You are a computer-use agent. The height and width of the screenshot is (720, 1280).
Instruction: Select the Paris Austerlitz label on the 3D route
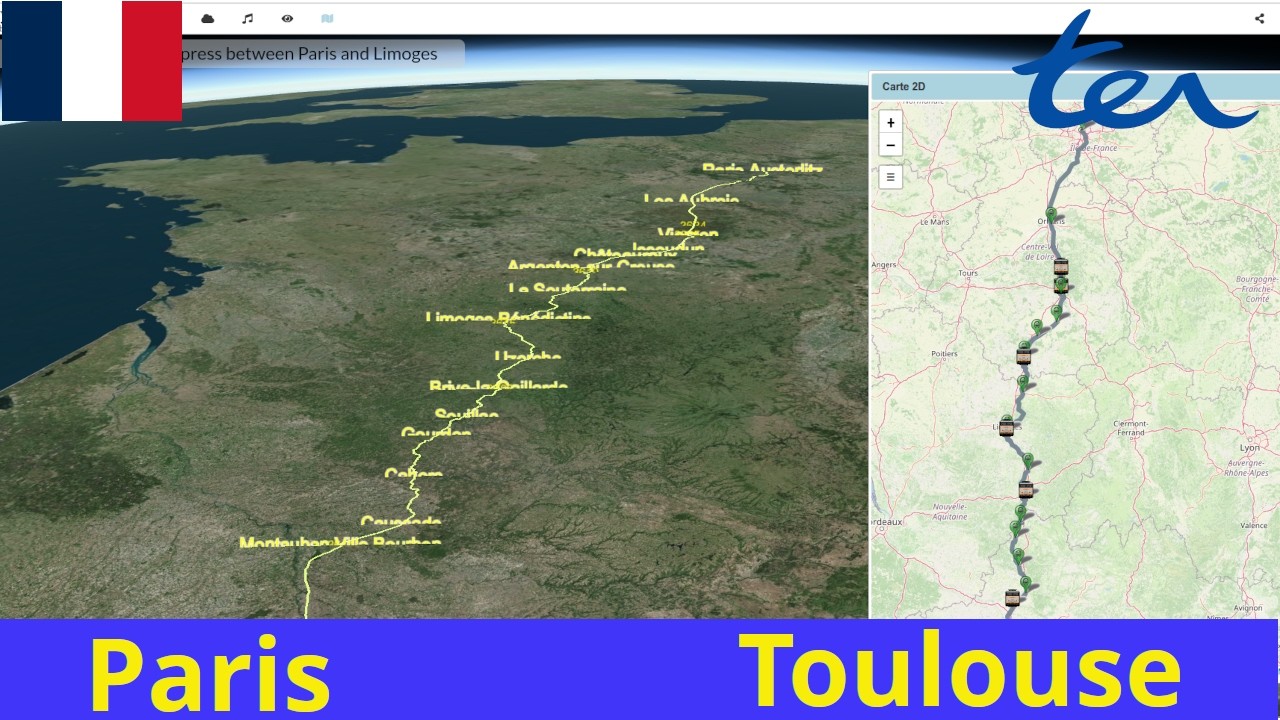[x=762, y=169]
